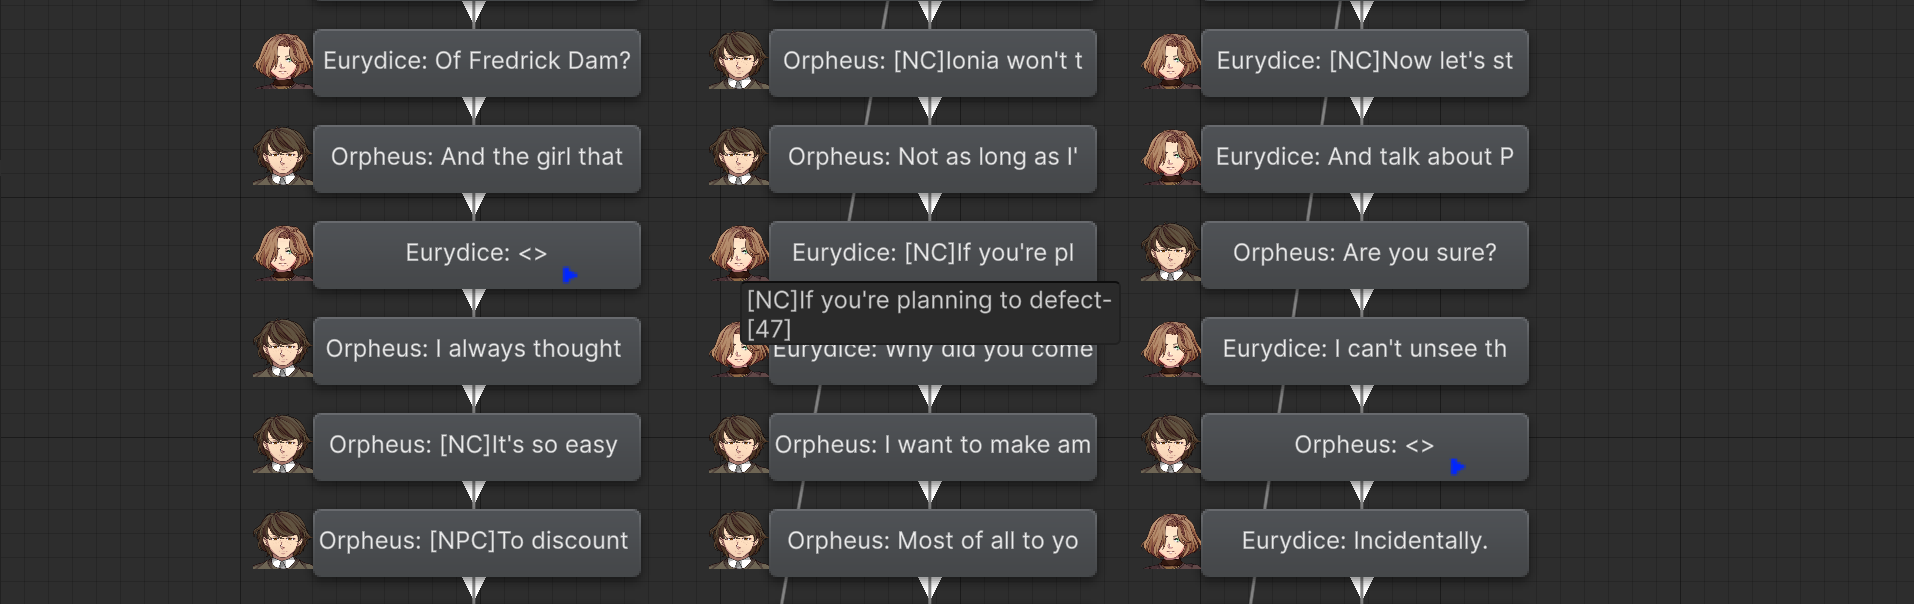Click Orpheus portrait beside 'Are you sure?' node
Screen dimensions: 1920x604
click(x=1171, y=253)
